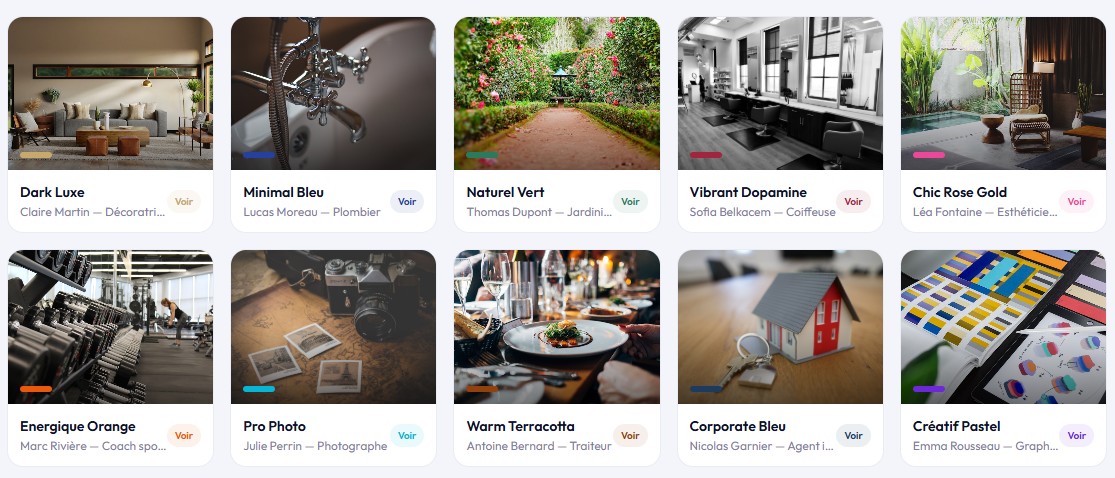Open the garden path image thumbnail
Image resolution: width=1115 pixels, height=478 pixels.
[x=557, y=93]
